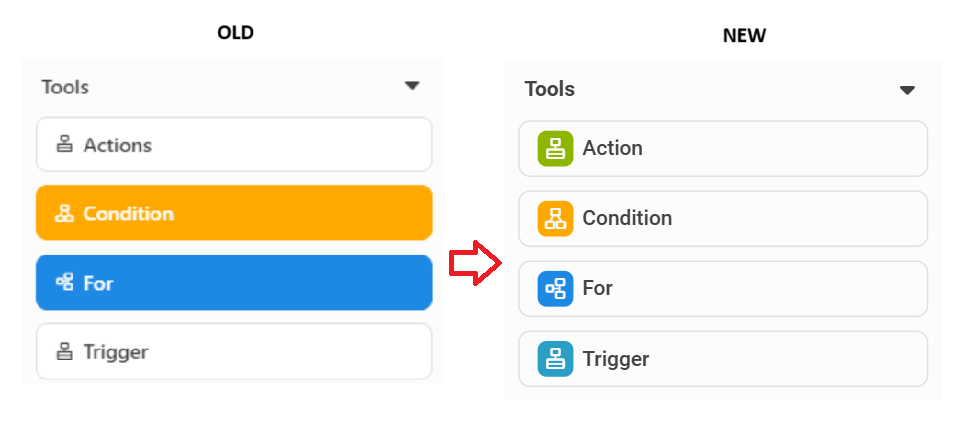Click the blue For icon in new panel
974x429 pixels.
point(555,289)
